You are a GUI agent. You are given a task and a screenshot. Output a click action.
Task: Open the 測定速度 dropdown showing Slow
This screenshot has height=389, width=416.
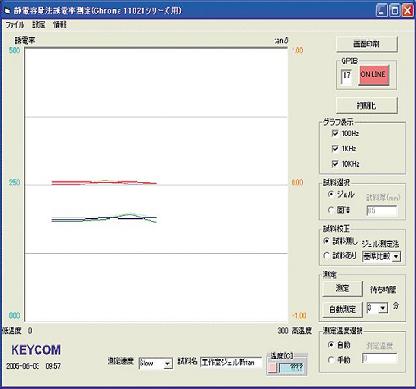[156, 363]
